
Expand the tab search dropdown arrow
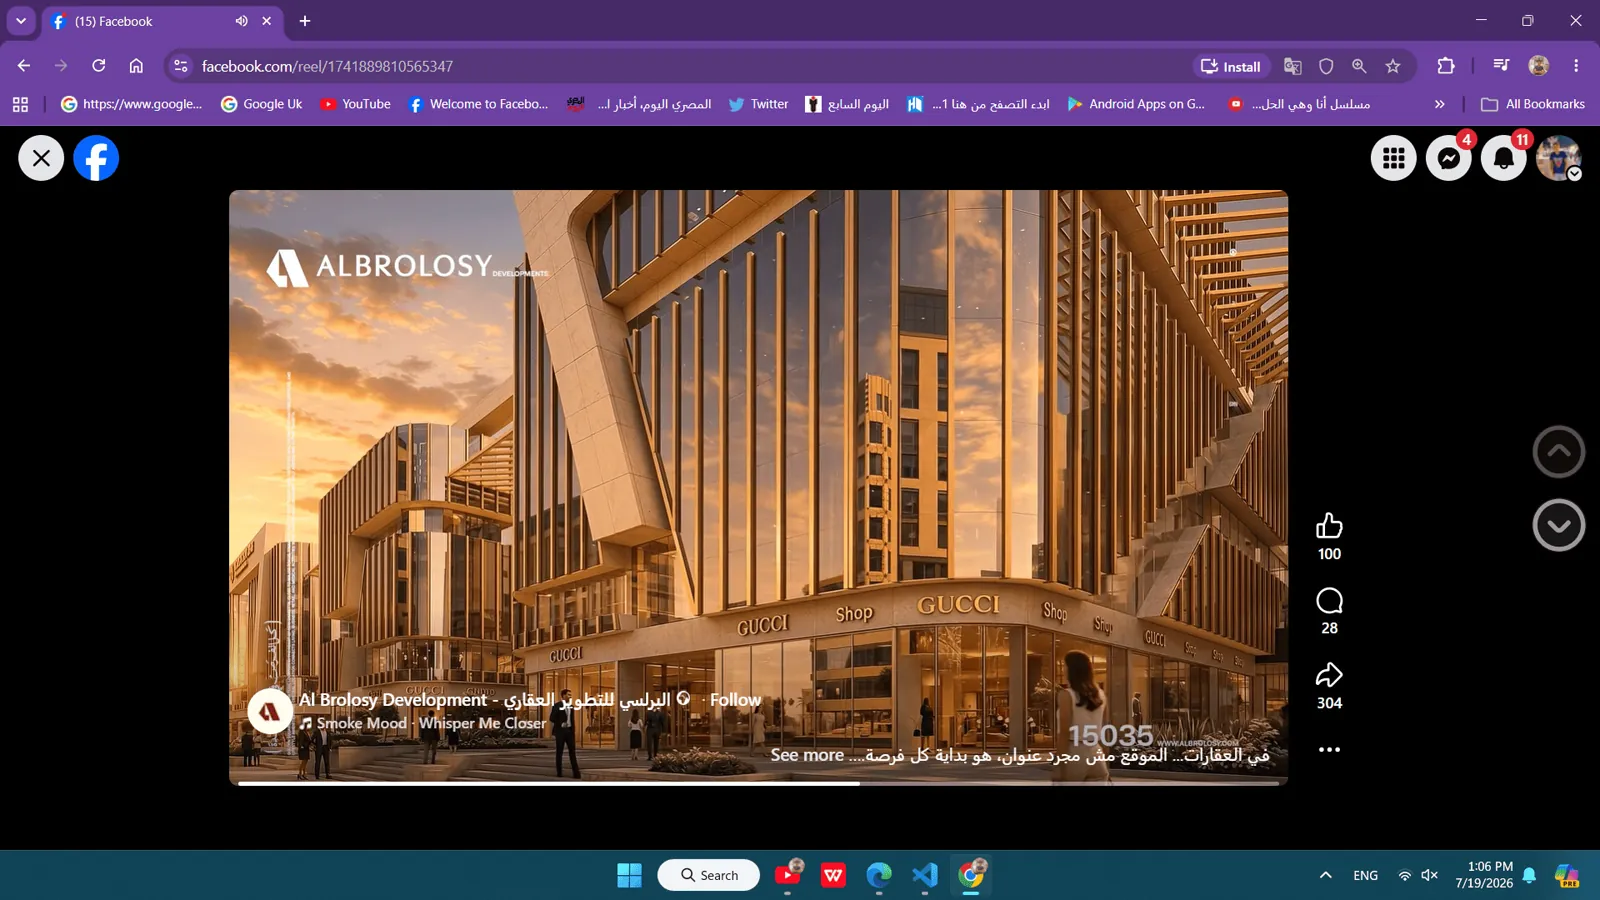point(21,21)
